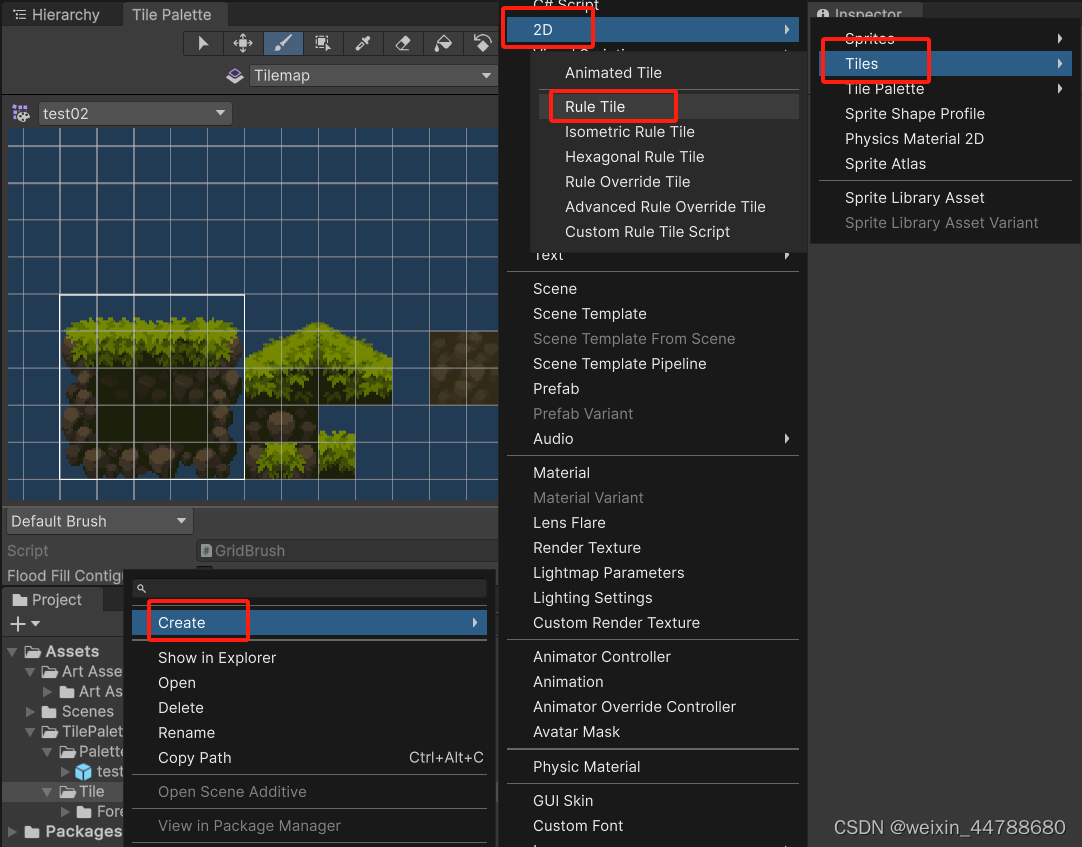
Task: Select the Flood Fill bucket tool
Action: click(443, 43)
